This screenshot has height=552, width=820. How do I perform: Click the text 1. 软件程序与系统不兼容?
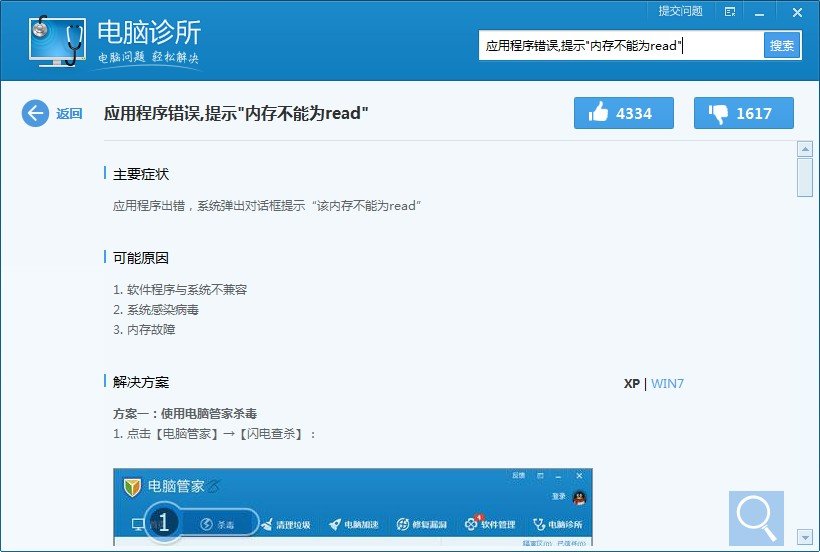[x=180, y=290]
